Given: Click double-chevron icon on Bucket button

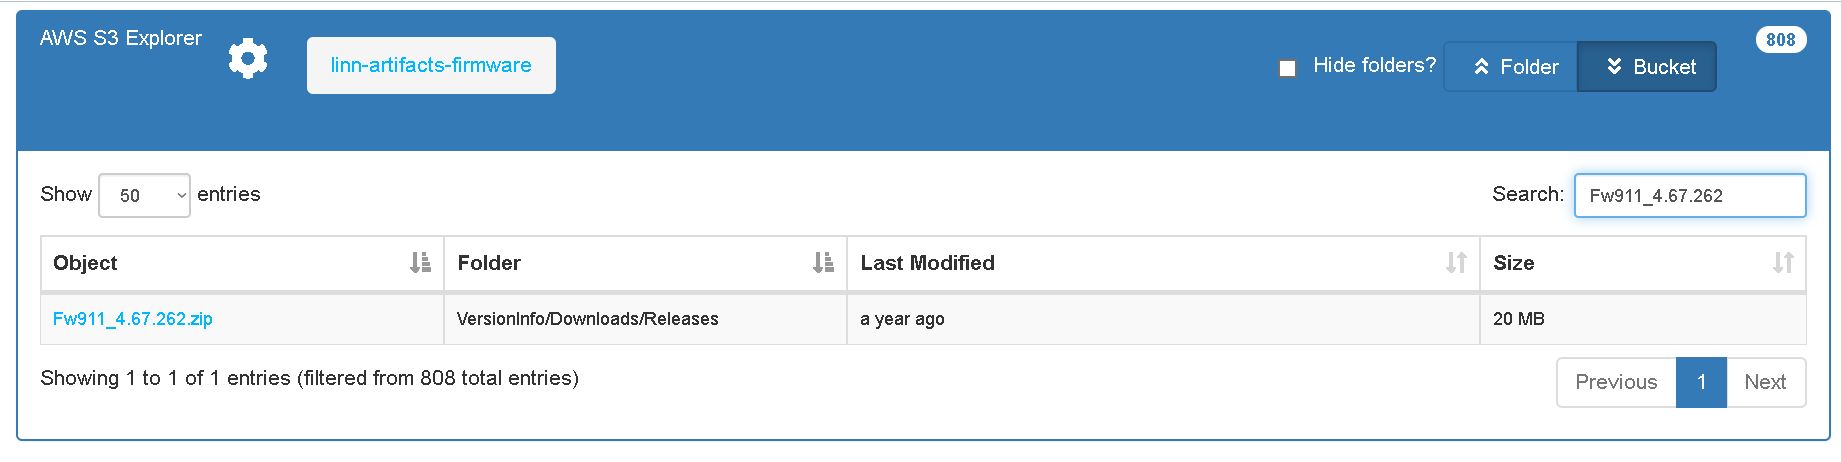Looking at the screenshot, I should [1614, 67].
